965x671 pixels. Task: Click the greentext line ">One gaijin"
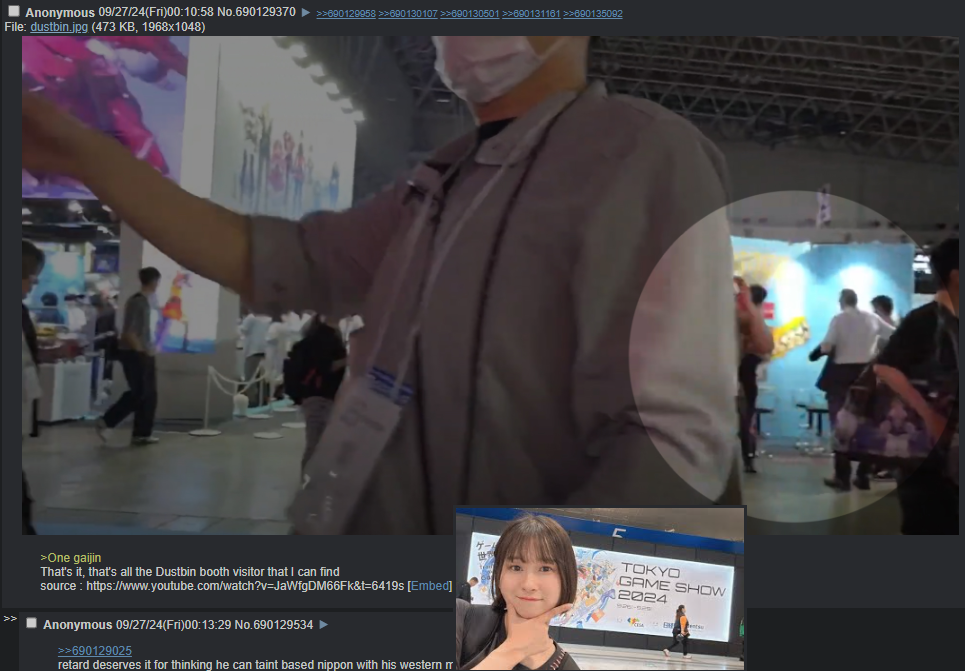[71, 558]
